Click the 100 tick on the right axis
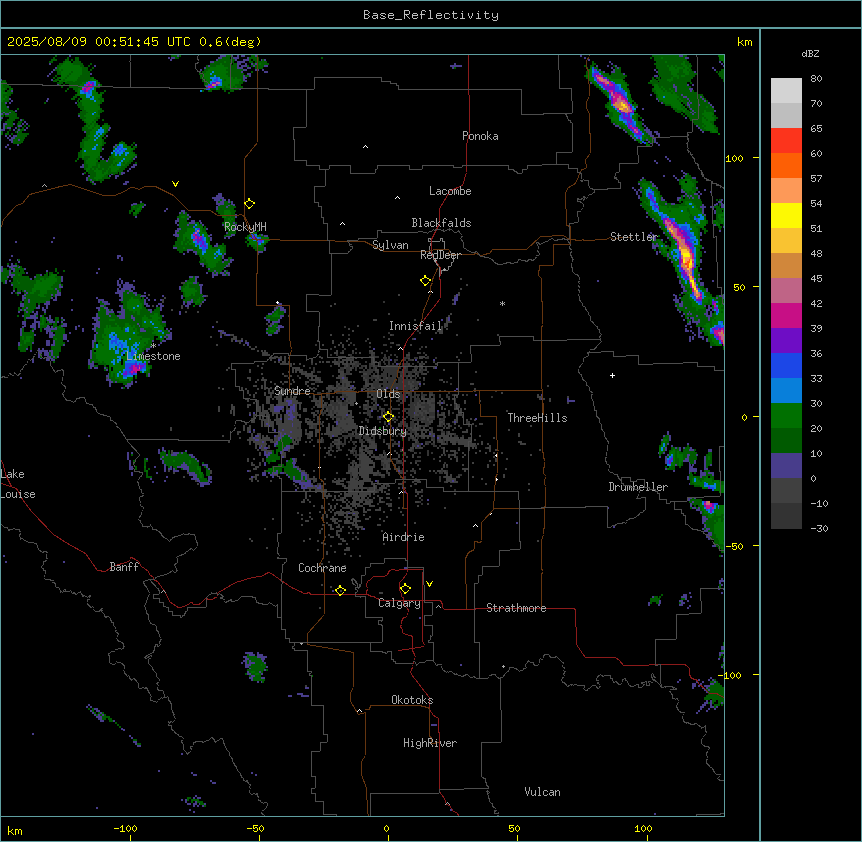Screen dimensions: 862x842 pos(734,158)
